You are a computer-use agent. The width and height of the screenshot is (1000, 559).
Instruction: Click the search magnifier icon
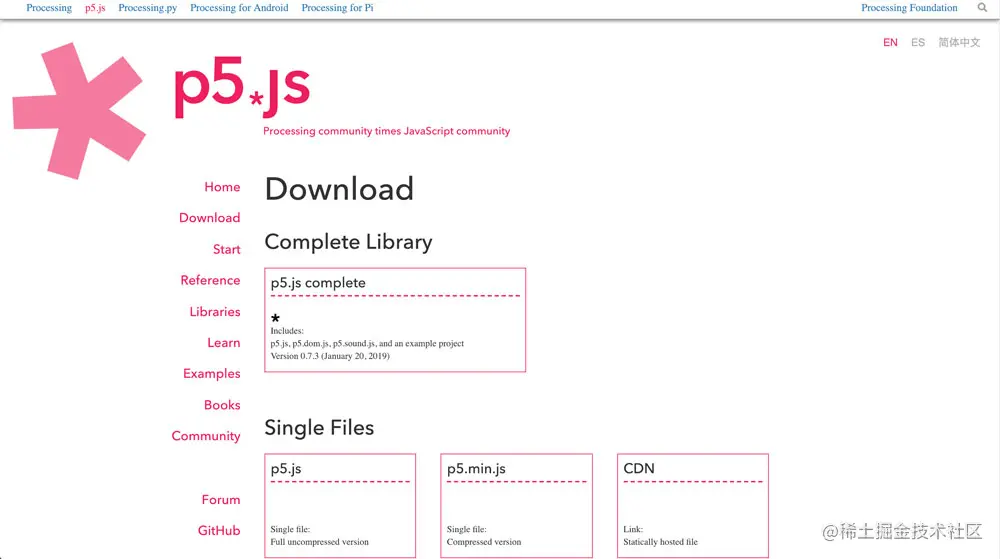click(x=982, y=8)
